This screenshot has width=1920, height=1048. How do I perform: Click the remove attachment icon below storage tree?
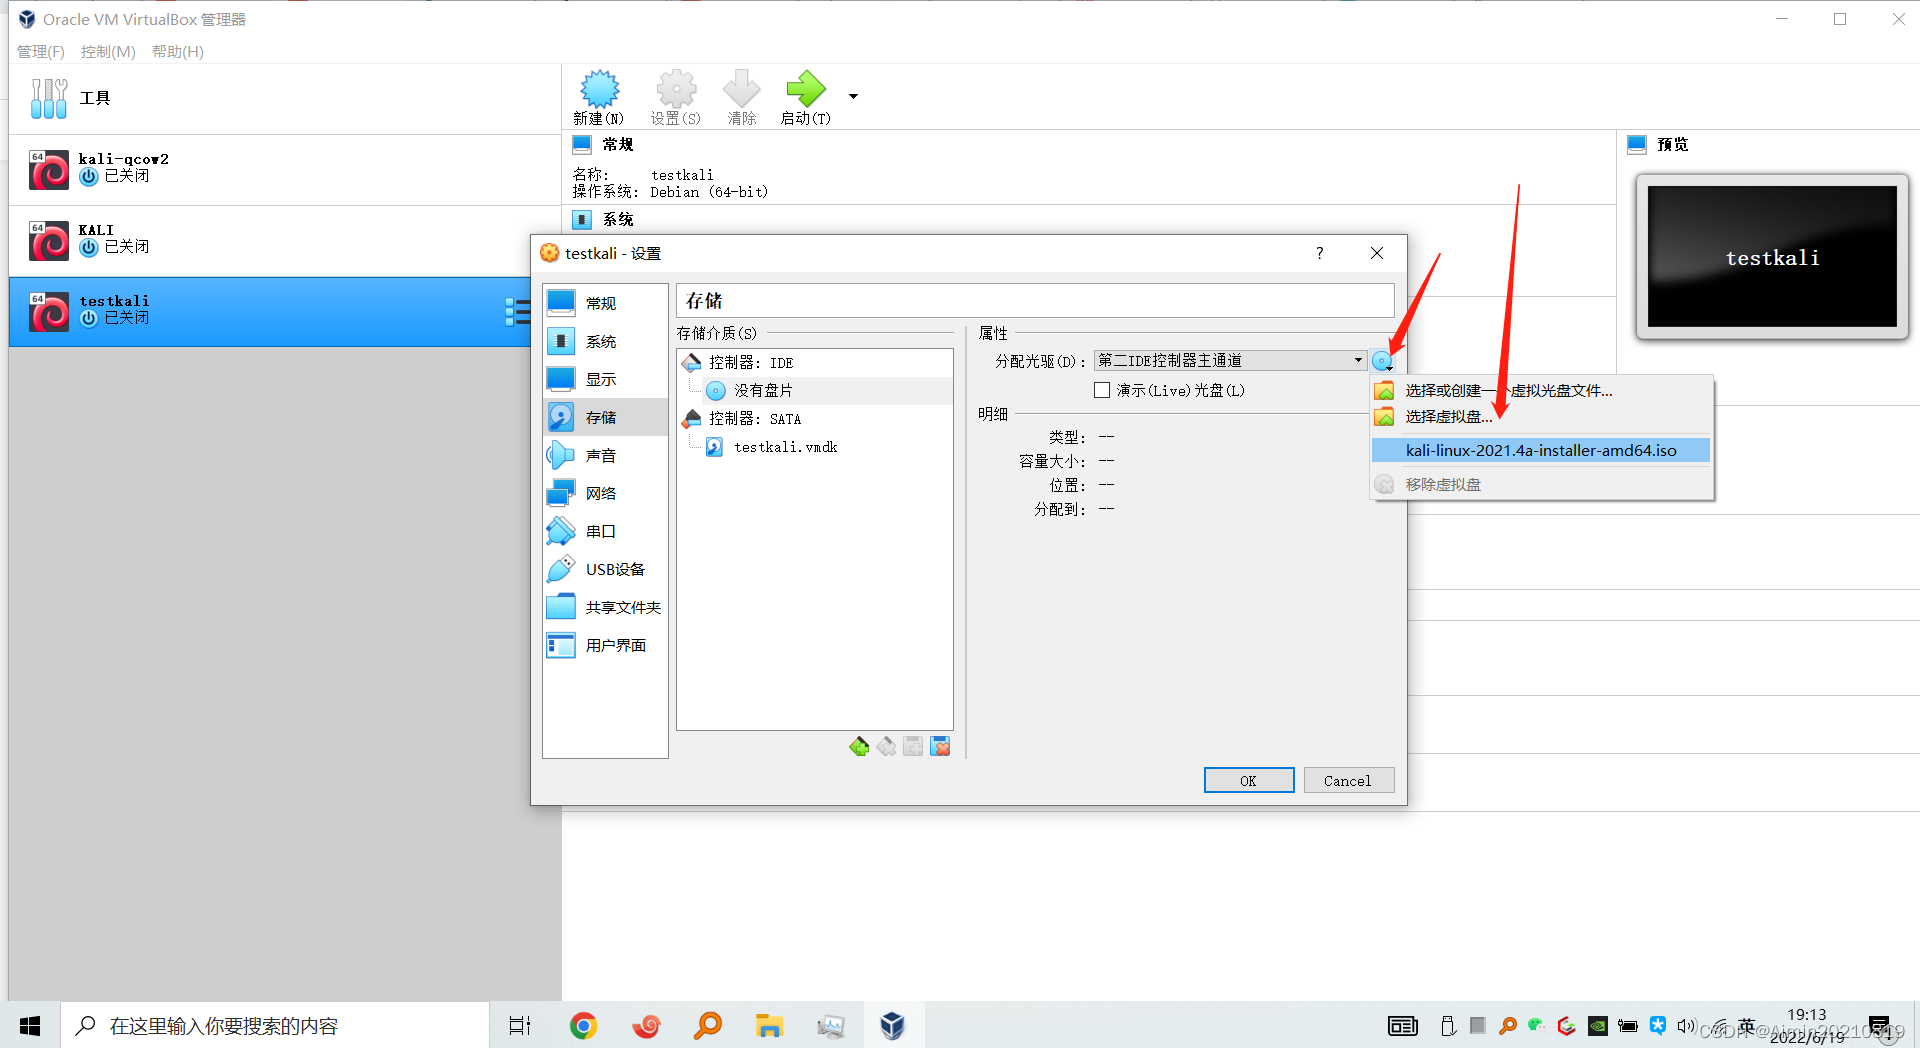pyautogui.click(x=940, y=746)
